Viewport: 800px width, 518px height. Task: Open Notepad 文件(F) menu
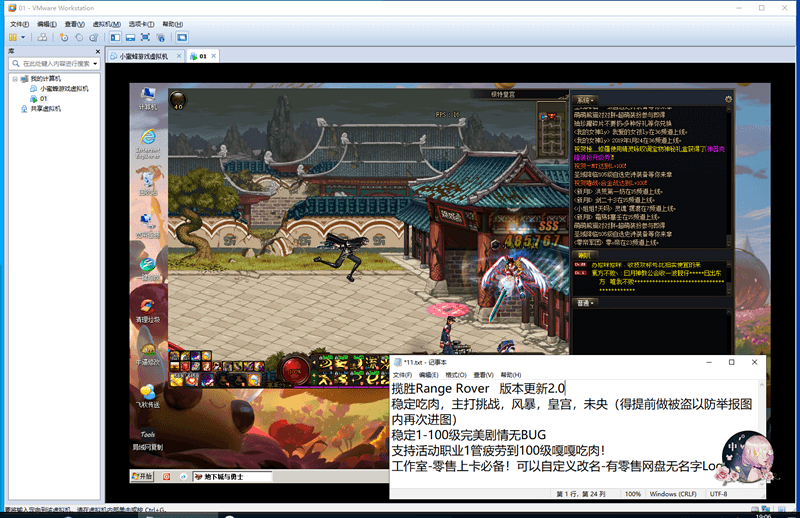pyautogui.click(x=403, y=375)
